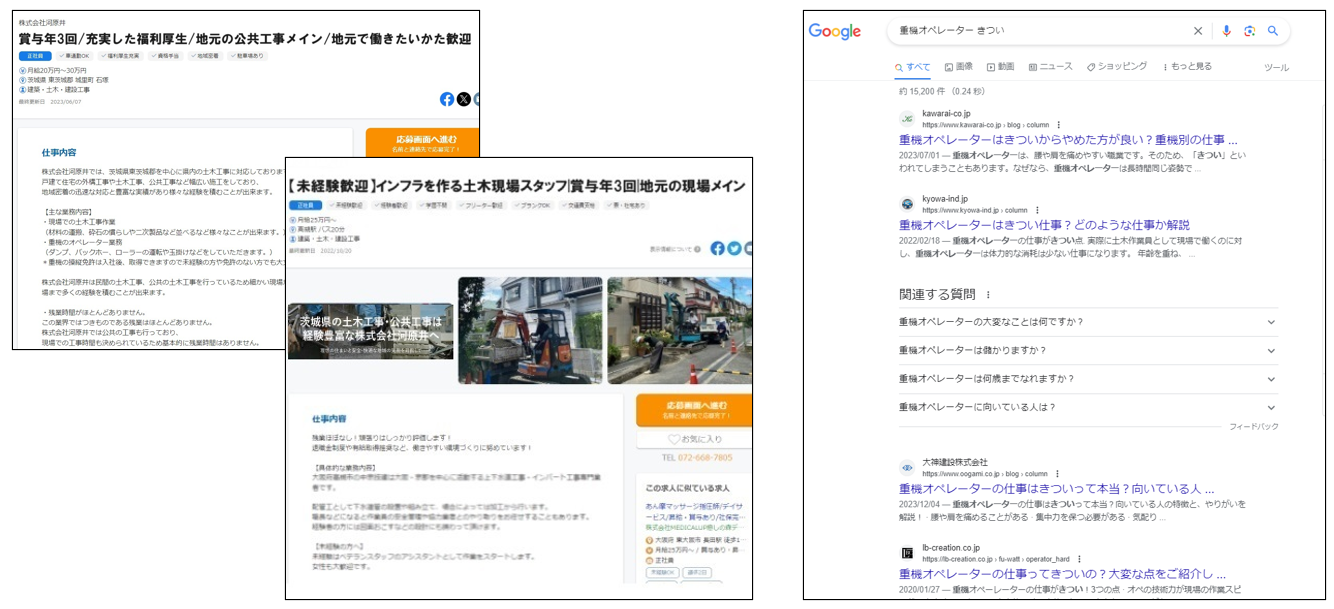
Task: Open result 重機オペレーターの仕事はきついって本当
Action: [1056, 489]
